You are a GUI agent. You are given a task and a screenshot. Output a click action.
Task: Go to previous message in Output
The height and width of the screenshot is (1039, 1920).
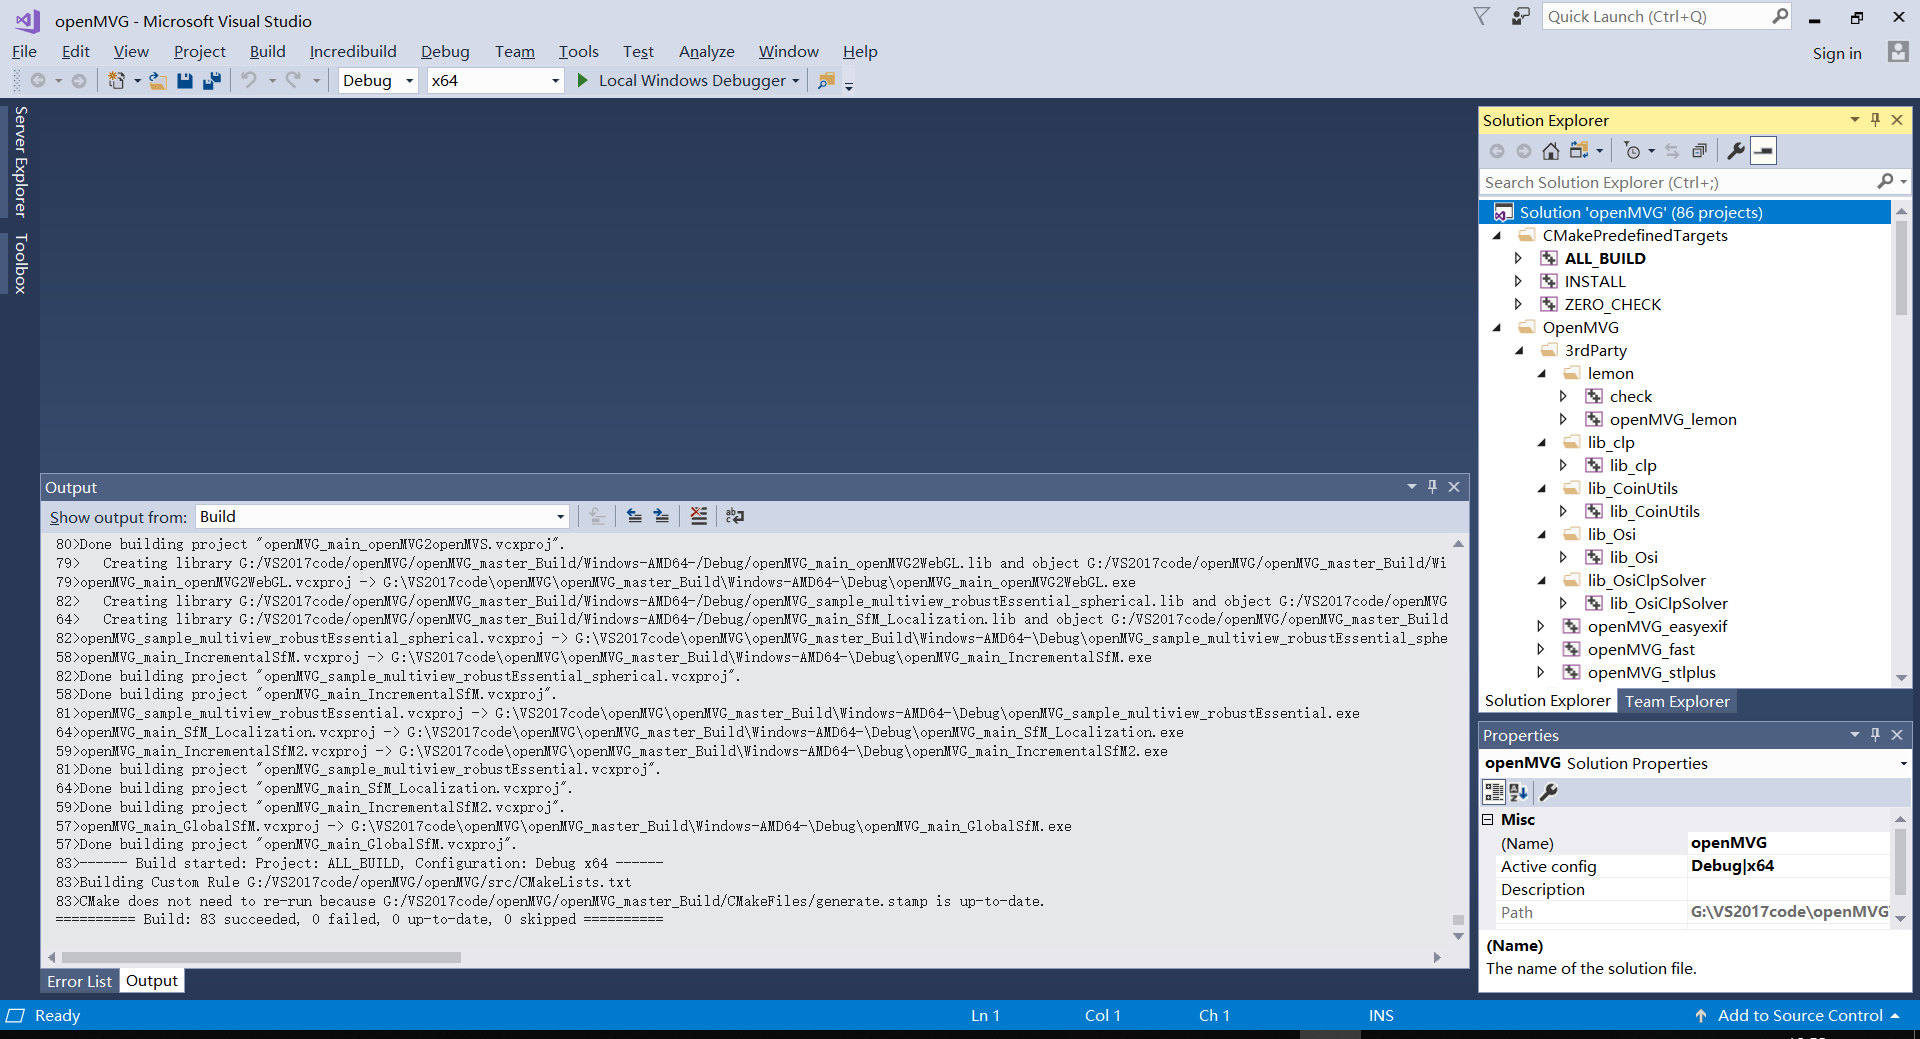point(634,516)
